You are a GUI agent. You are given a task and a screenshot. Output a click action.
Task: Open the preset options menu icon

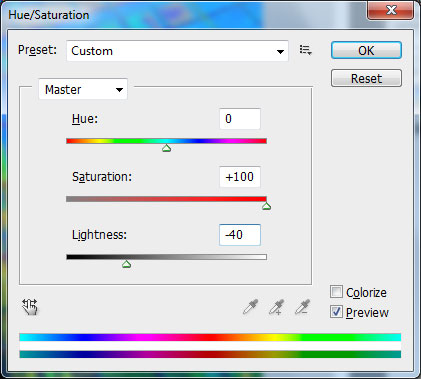coord(305,50)
